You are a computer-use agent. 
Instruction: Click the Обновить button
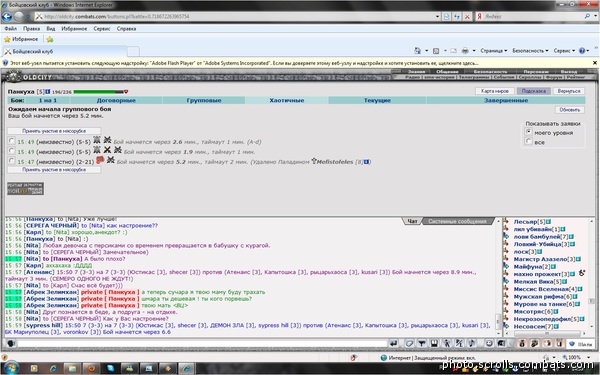[x=569, y=110]
